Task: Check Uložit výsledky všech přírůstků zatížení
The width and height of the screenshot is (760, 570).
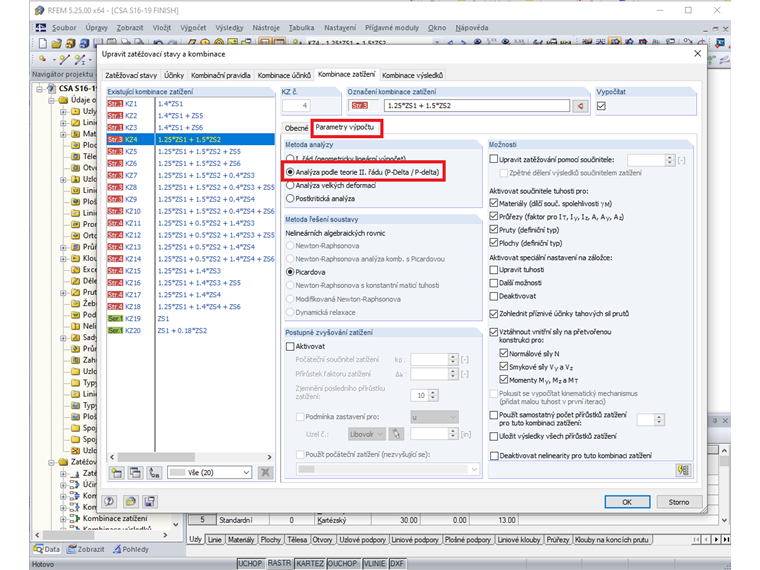Action: pyautogui.click(x=494, y=436)
